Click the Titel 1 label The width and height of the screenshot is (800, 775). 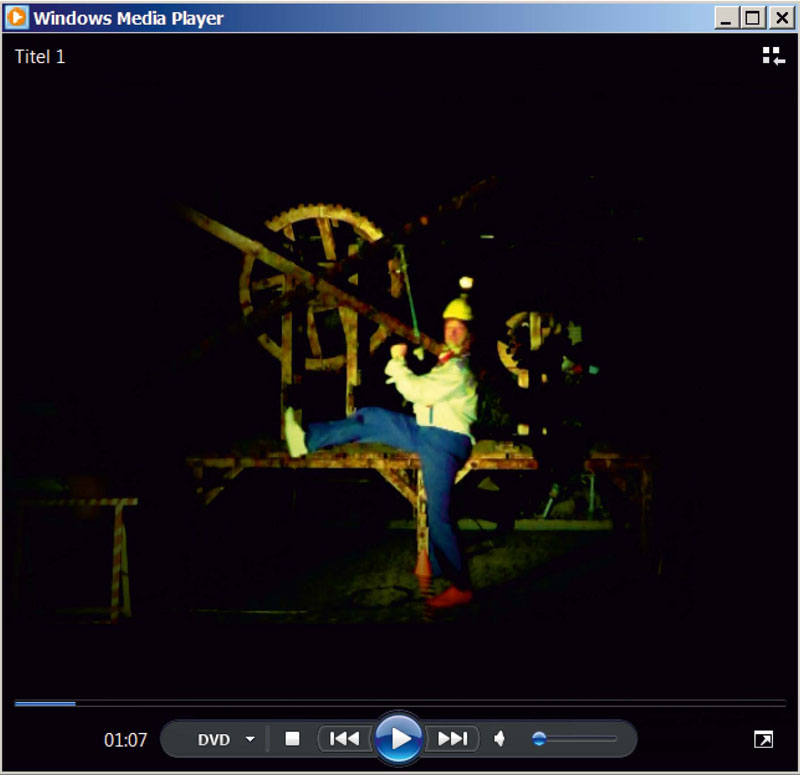[40, 57]
